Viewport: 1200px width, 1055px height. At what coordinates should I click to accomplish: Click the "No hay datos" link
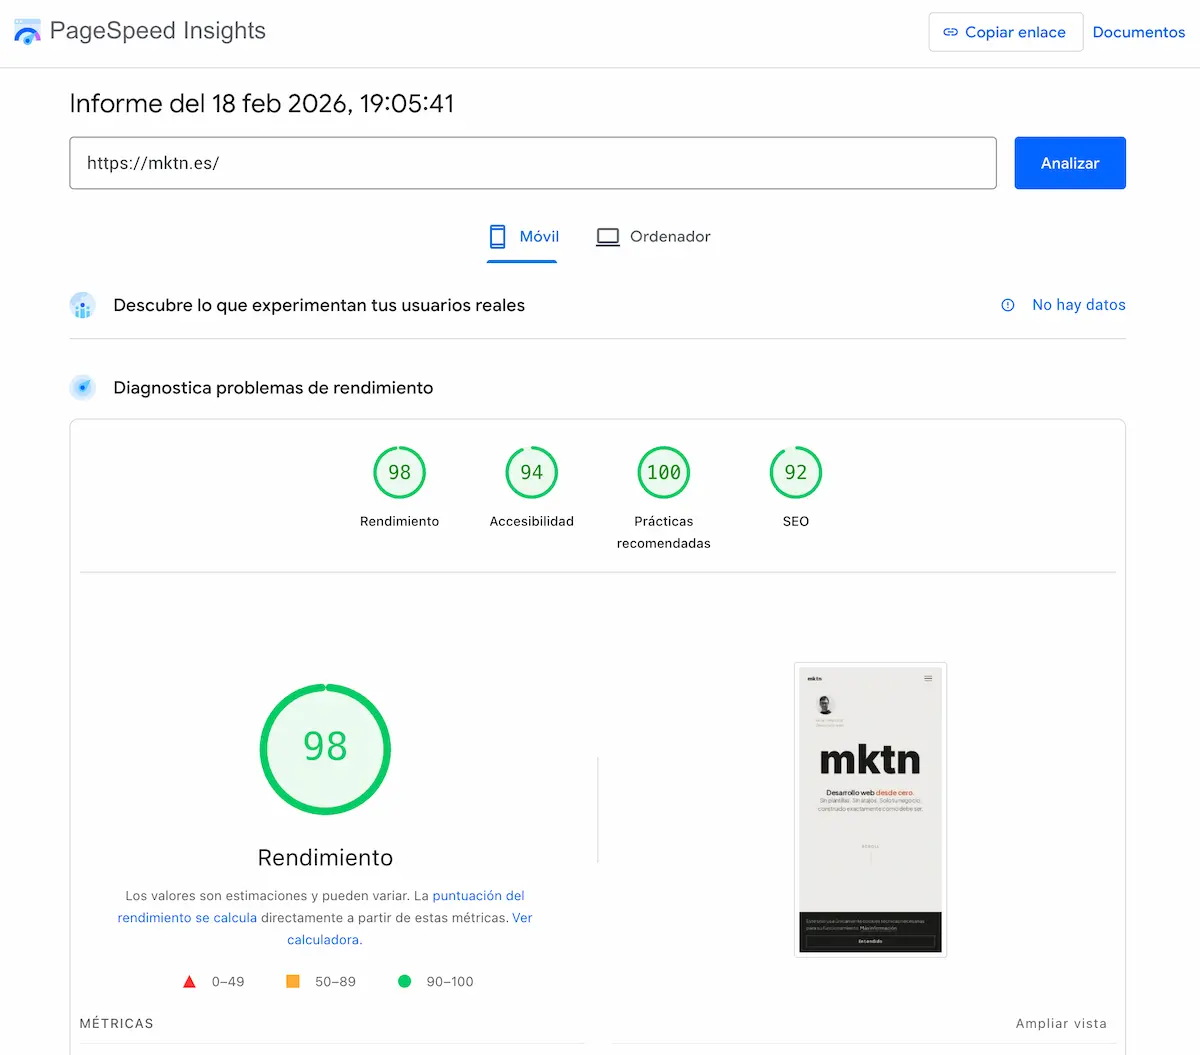(x=1078, y=305)
